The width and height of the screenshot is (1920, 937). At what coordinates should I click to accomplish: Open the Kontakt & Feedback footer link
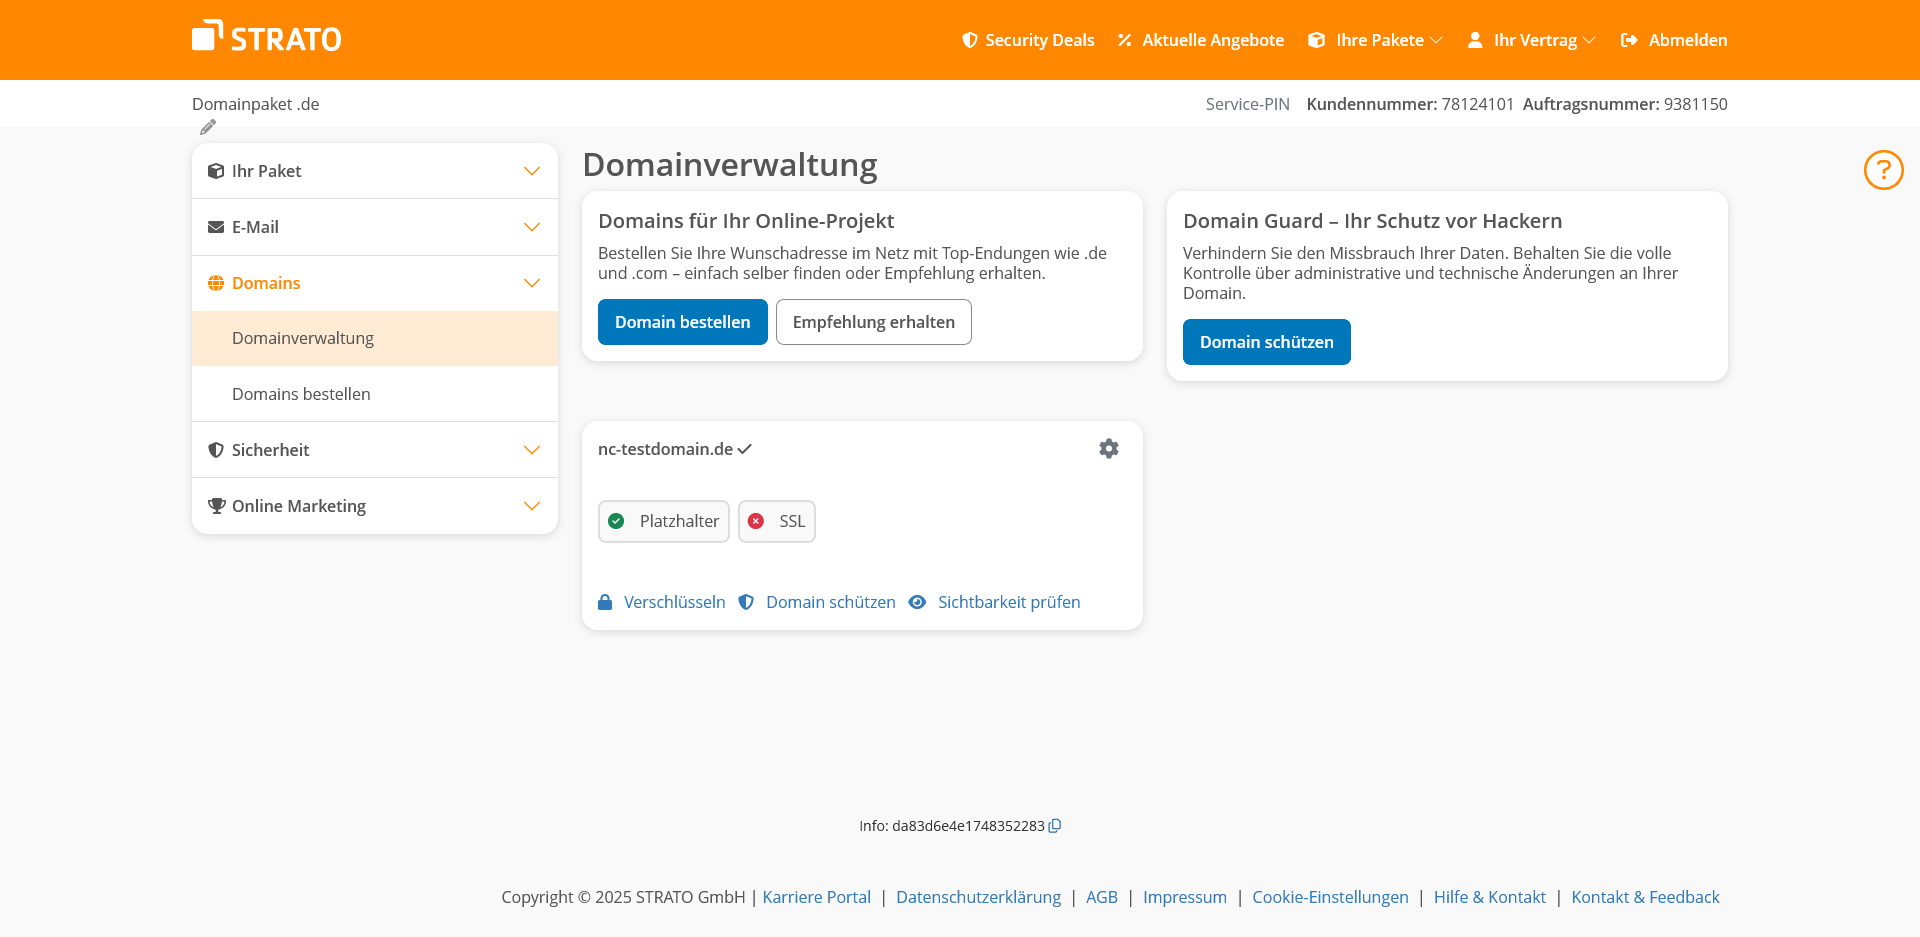coord(1646,897)
